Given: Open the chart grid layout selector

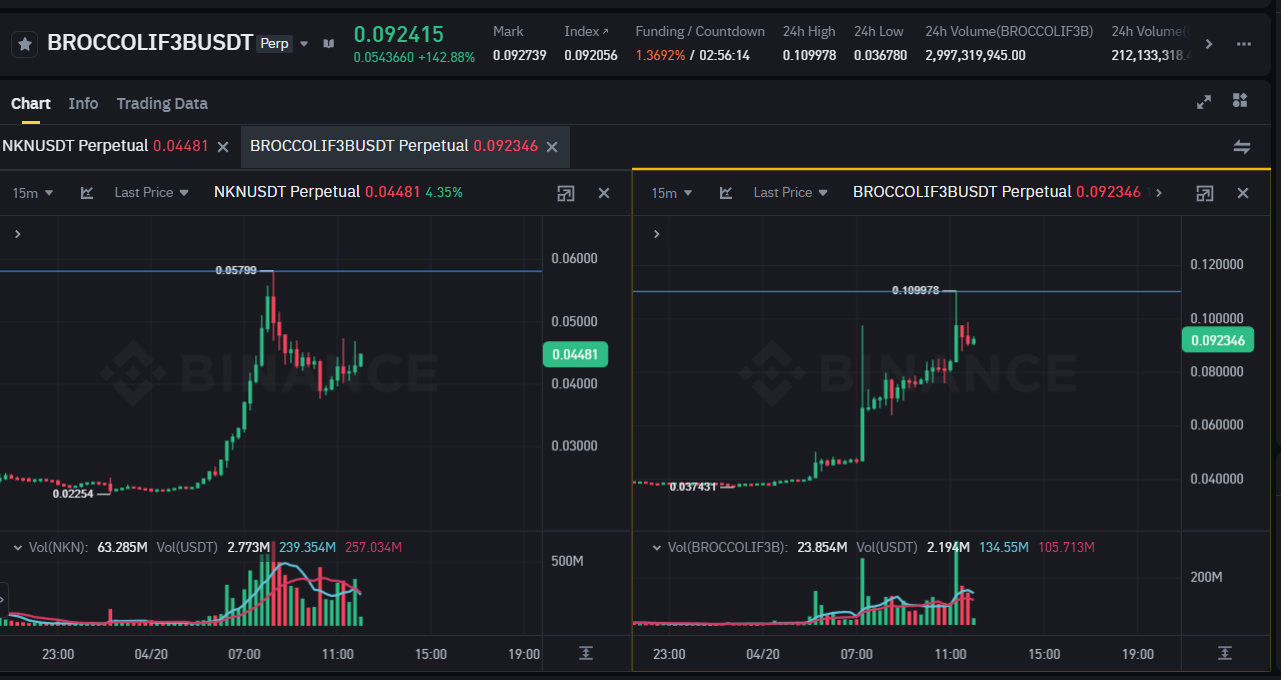Looking at the screenshot, I should [x=1240, y=101].
